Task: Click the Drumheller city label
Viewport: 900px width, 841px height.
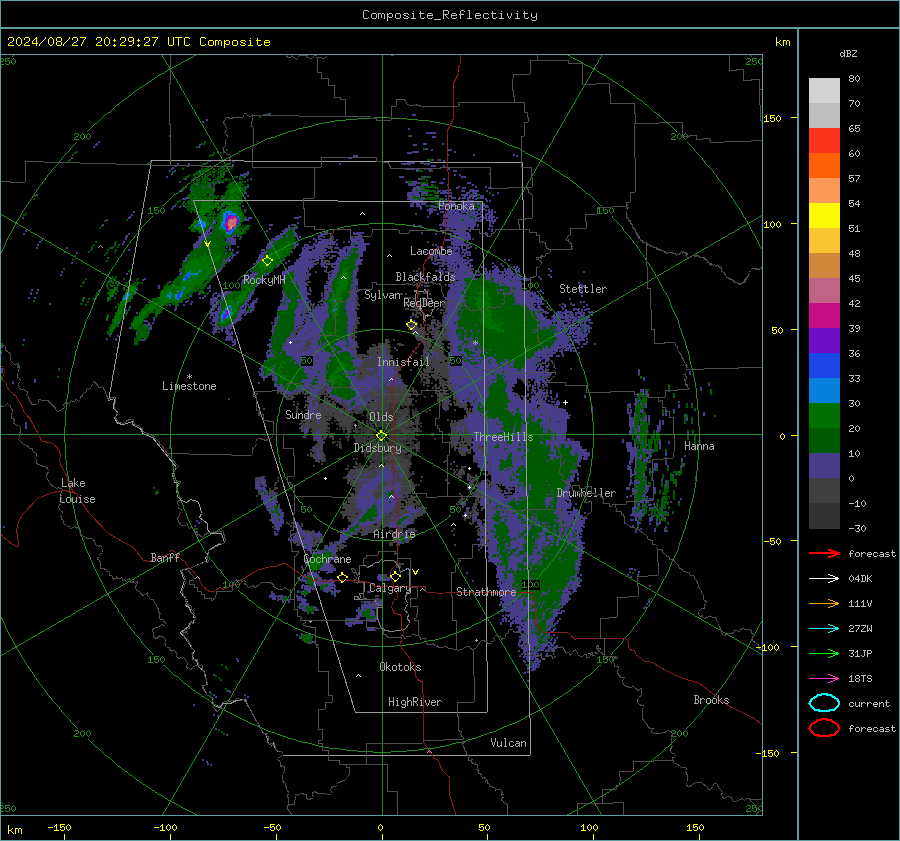Action: click(x=586, y=493)
